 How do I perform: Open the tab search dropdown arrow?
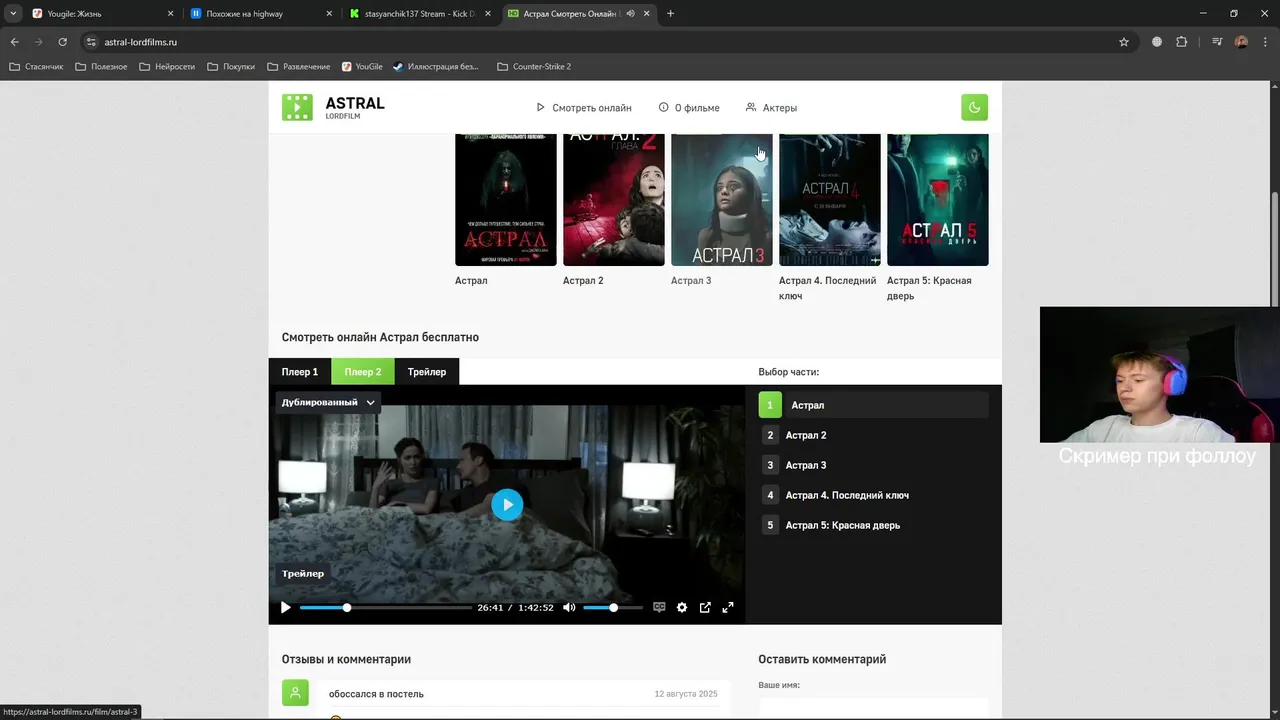[x=13, y=14]
